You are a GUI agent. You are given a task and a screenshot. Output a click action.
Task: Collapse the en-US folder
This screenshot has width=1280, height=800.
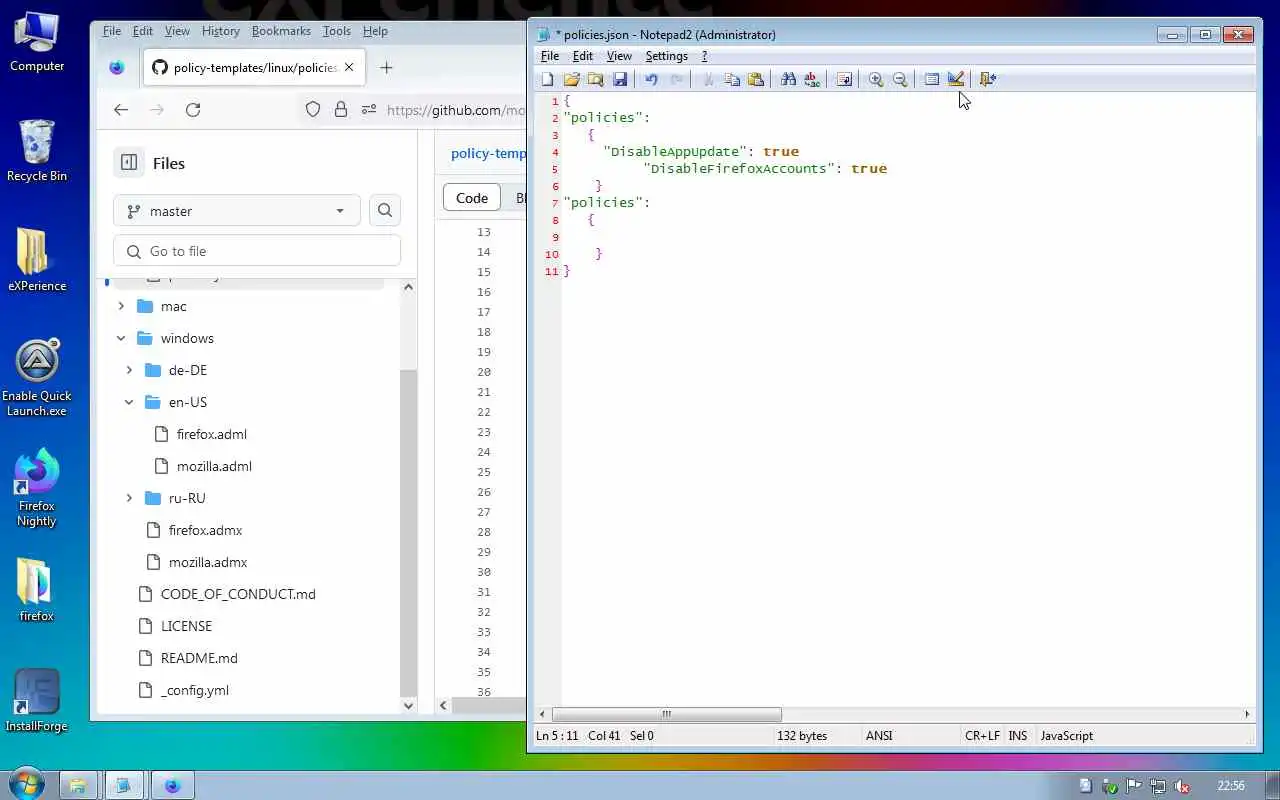pyautogui.click(x=129, y=402)
